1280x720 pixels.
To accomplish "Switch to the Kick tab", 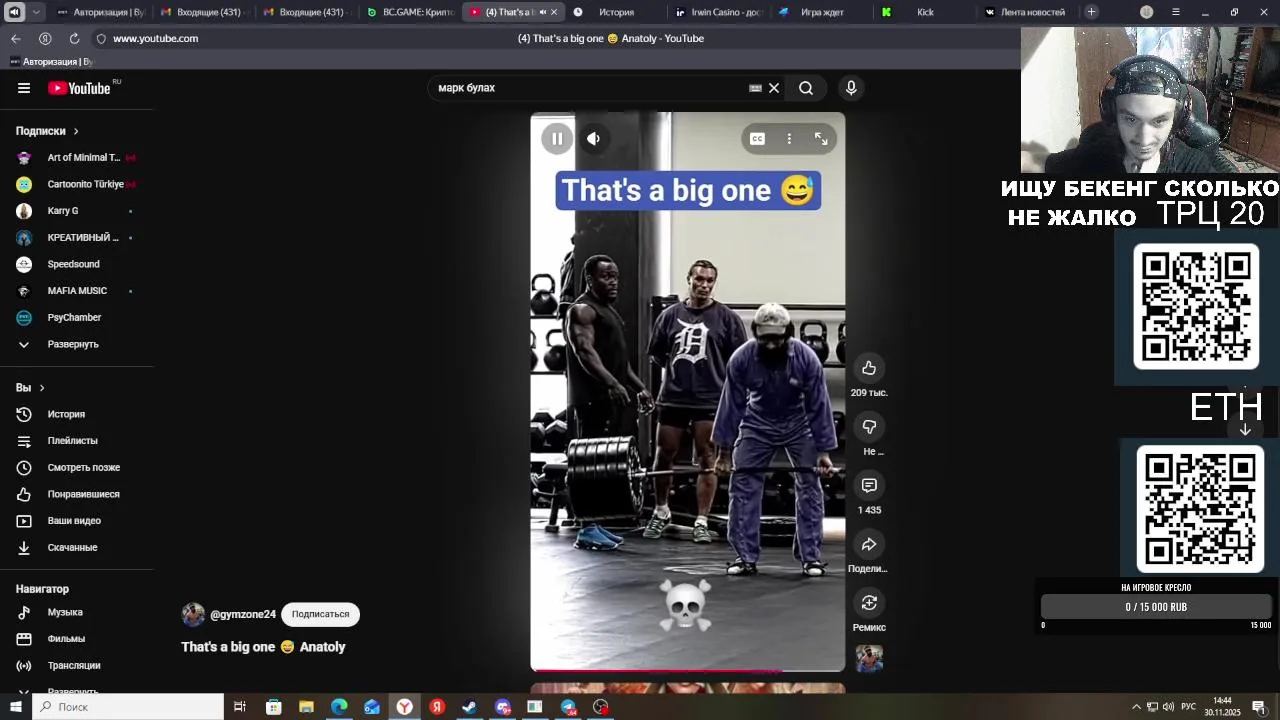I will pos(923,12).
